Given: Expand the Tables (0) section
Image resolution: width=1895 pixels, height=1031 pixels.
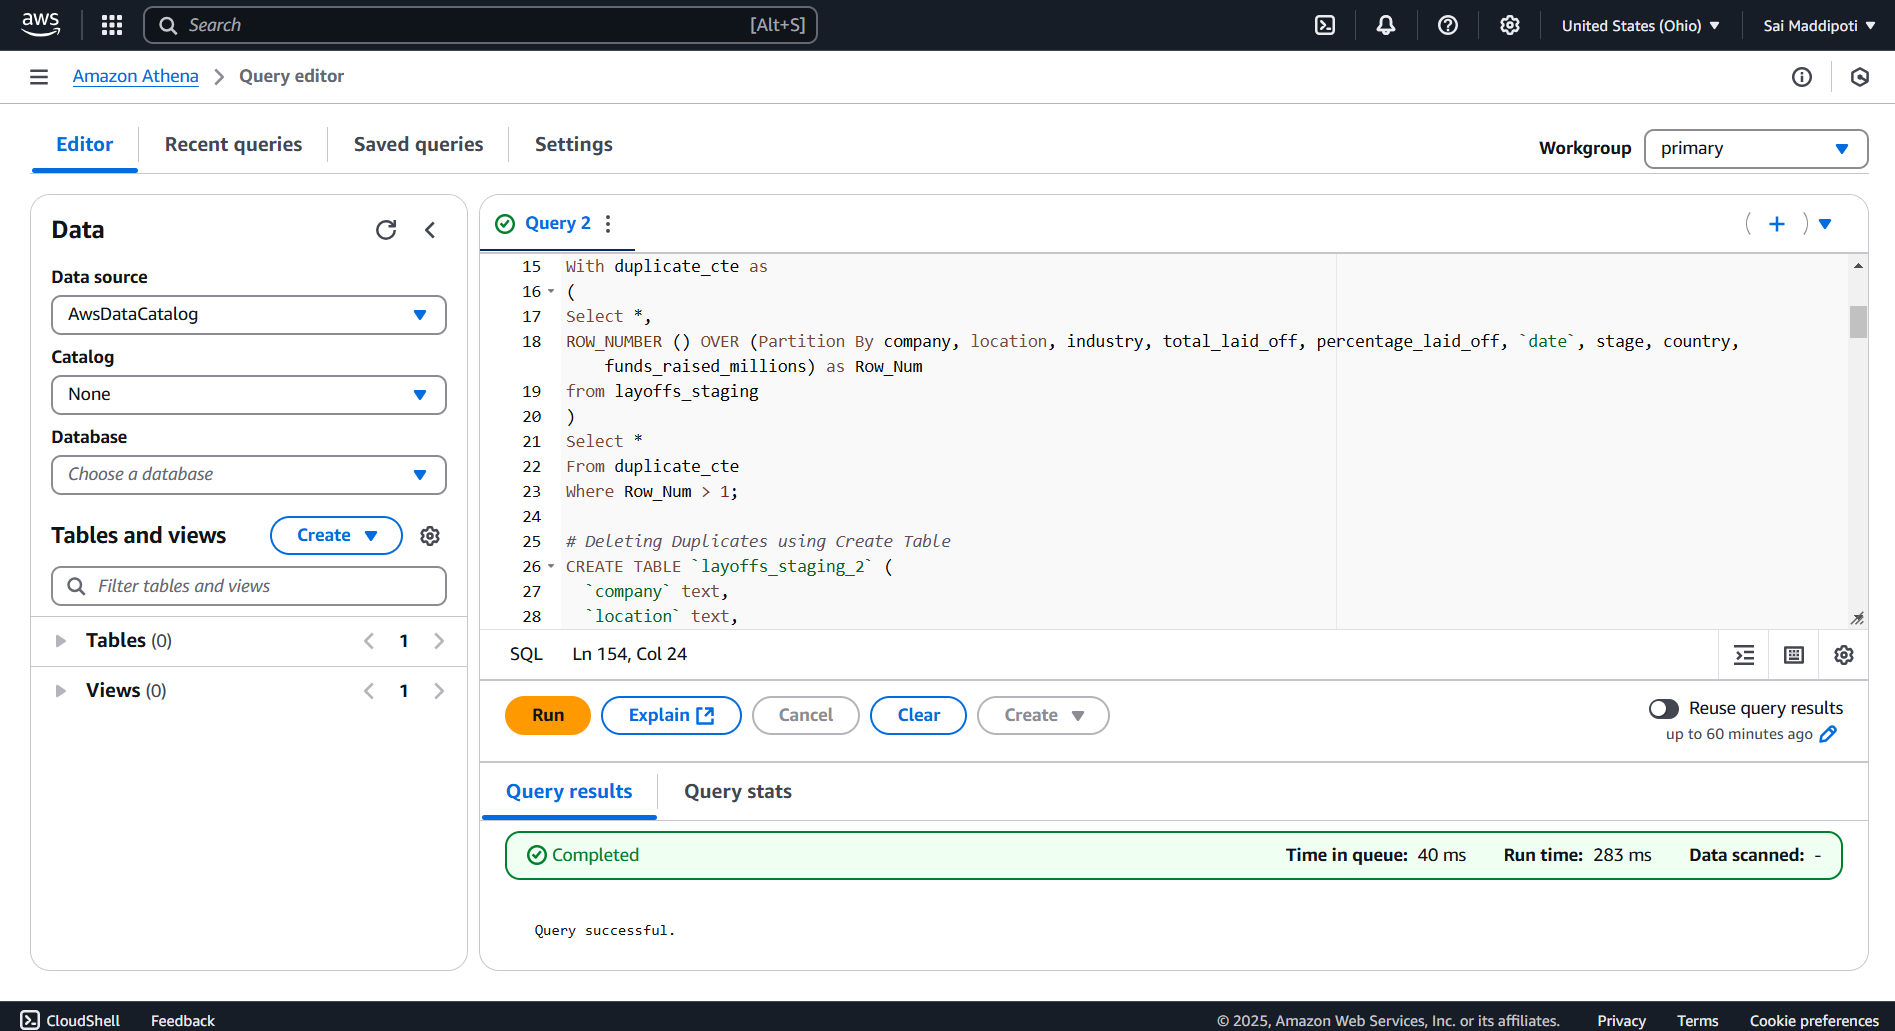Looking at the screenshot, I should pyautogui.click(x=60, y=641).
